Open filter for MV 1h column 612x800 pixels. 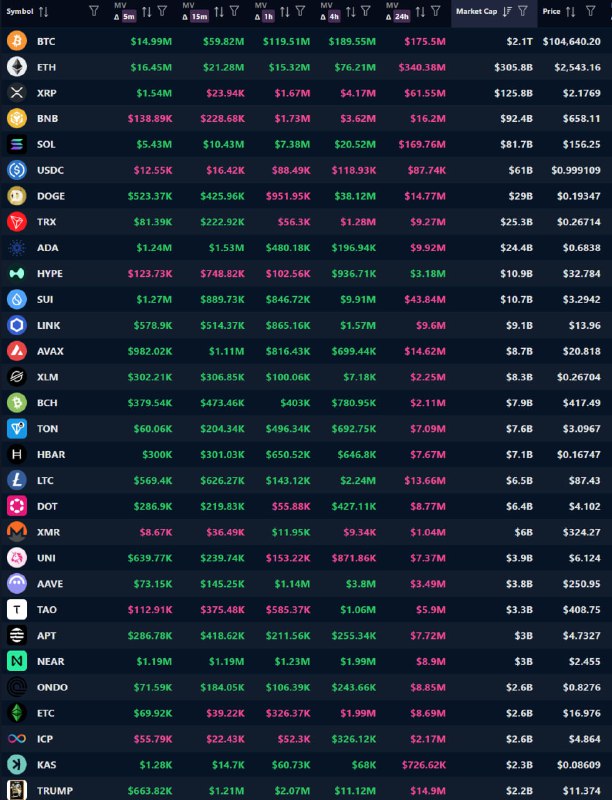[x=300, y=11]
